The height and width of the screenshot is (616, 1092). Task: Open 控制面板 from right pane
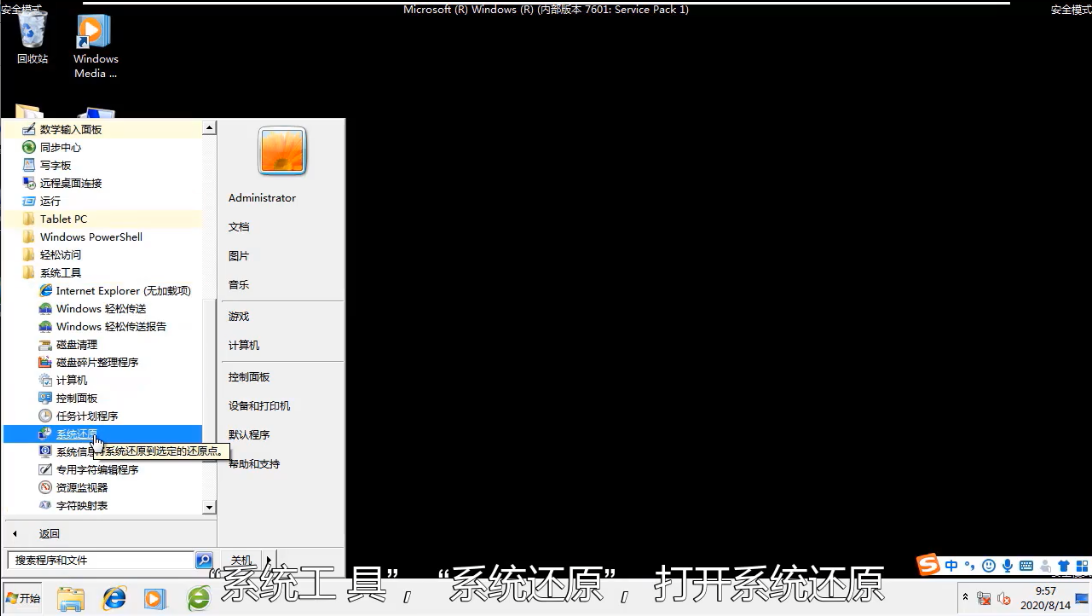coord(249,377)
